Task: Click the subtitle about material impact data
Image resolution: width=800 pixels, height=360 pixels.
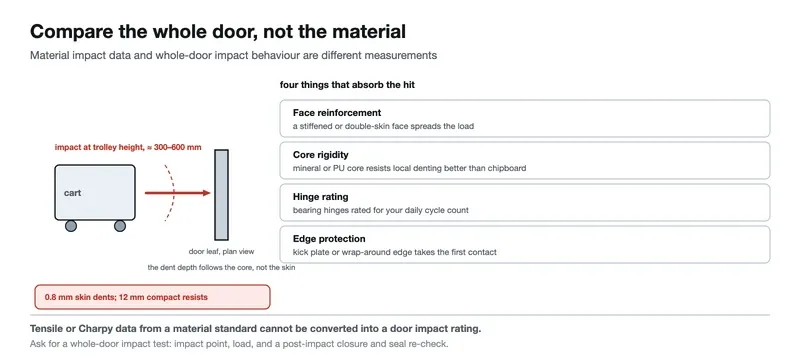Action: point(233,56)
